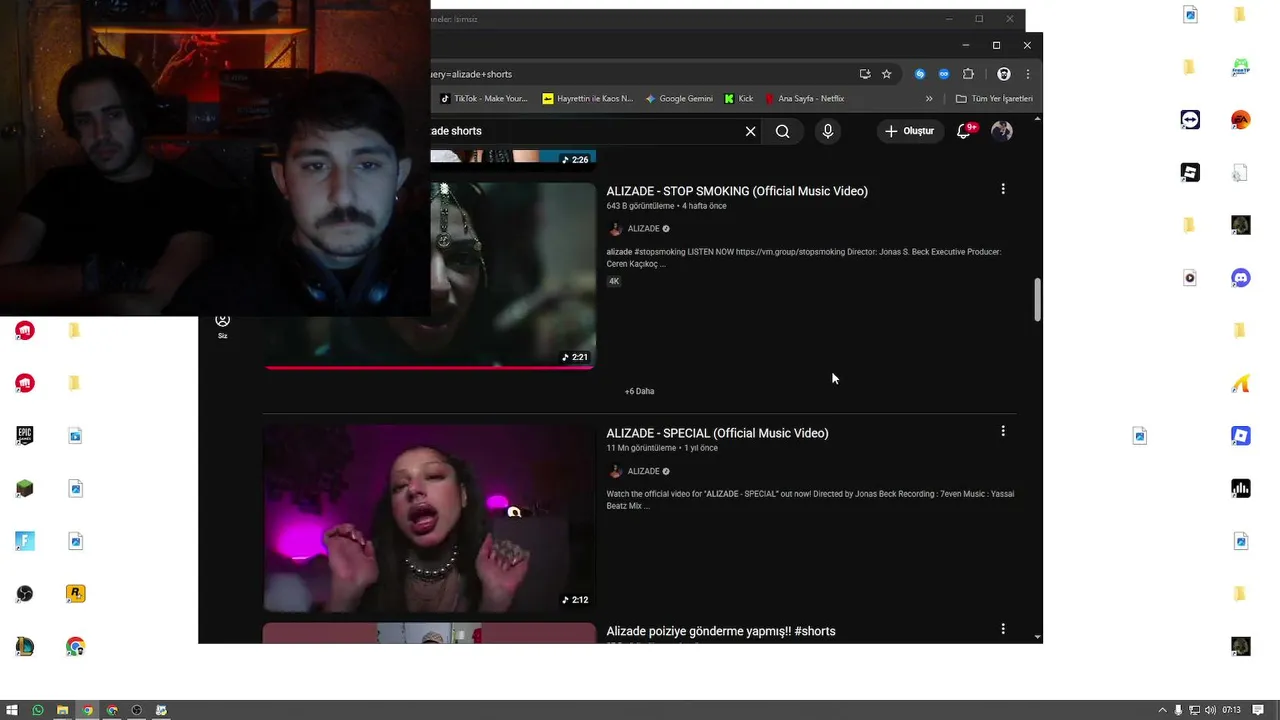
Task: Open the TeamViewer desktop shortcut
Action: (x=1190, y=120)
